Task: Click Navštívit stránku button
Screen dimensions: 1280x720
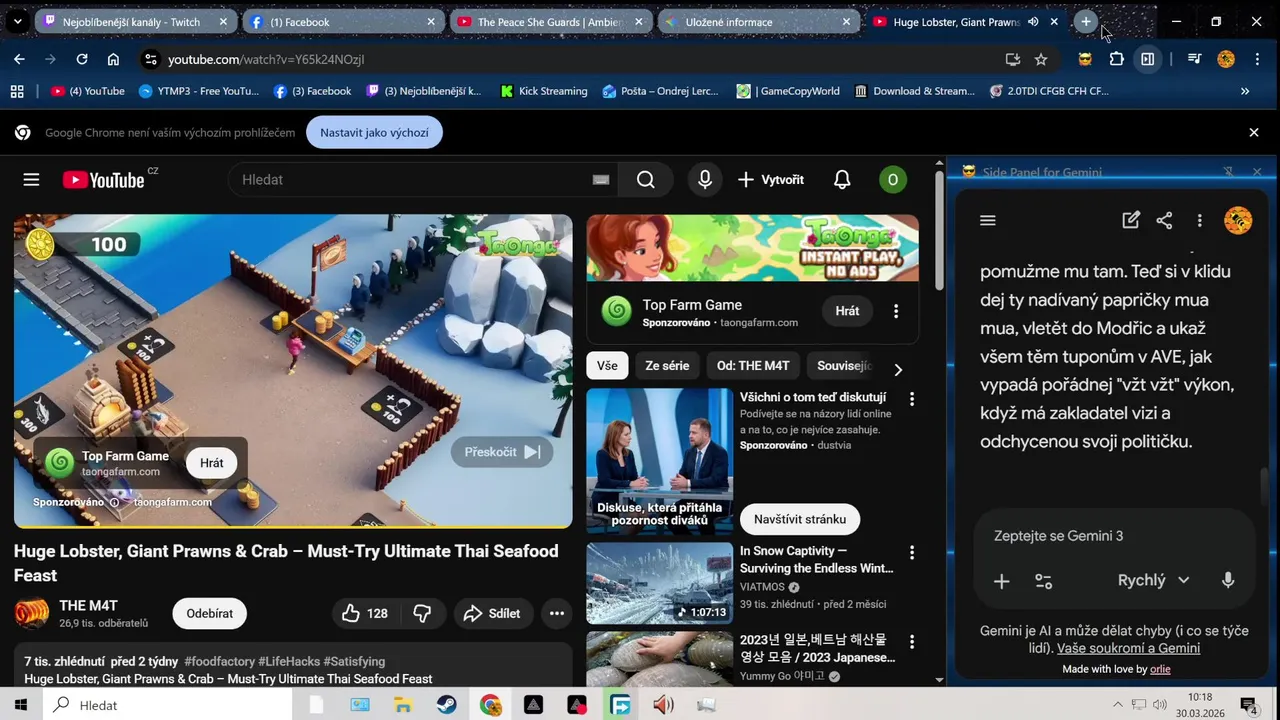Action: pyautogui.click(x=800, y=520)
